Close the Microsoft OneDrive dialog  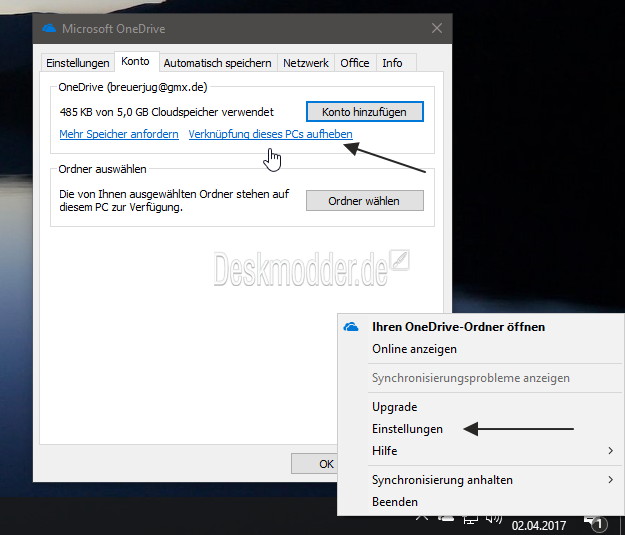tap(437, 28)
